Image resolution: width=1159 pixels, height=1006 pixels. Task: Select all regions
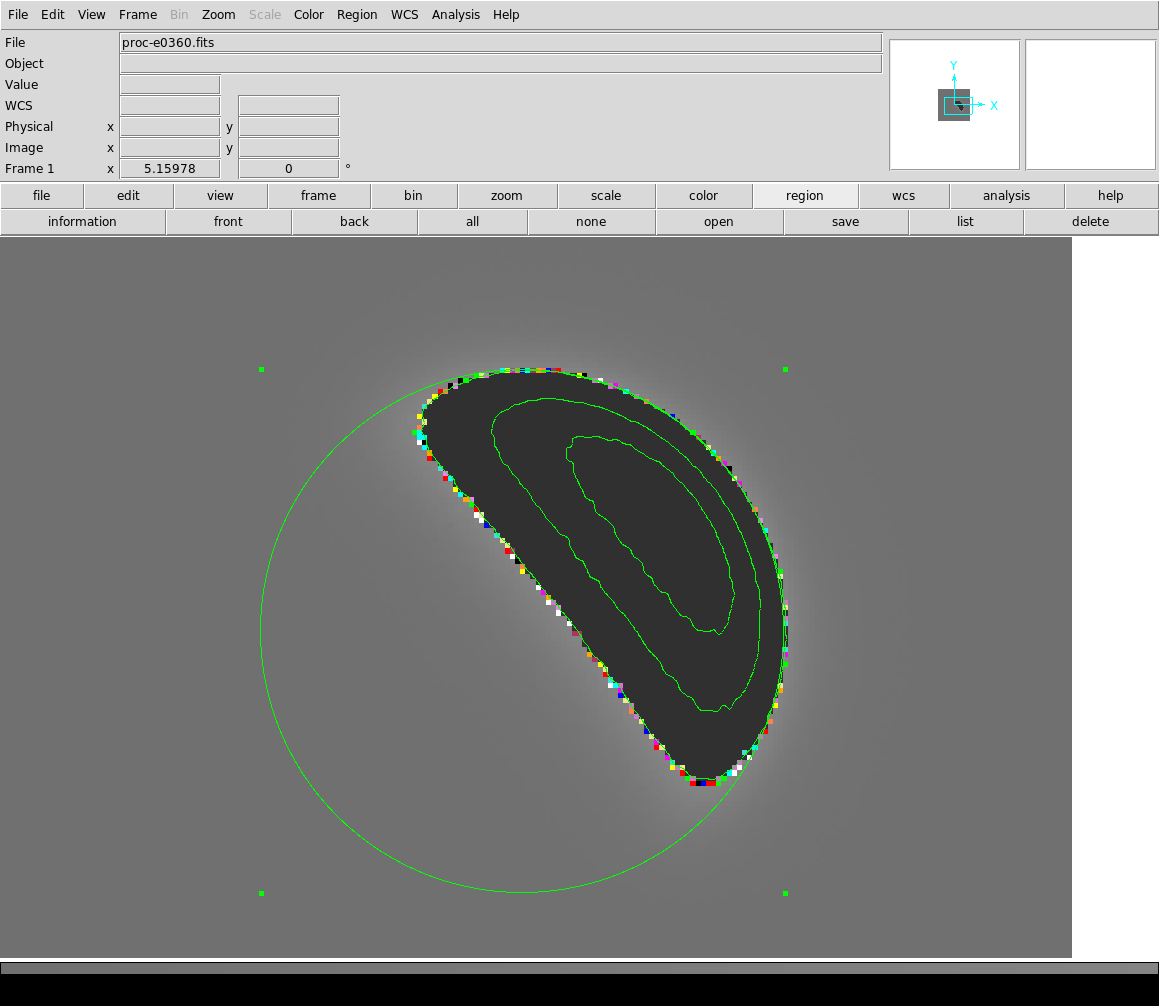[472, 222]
